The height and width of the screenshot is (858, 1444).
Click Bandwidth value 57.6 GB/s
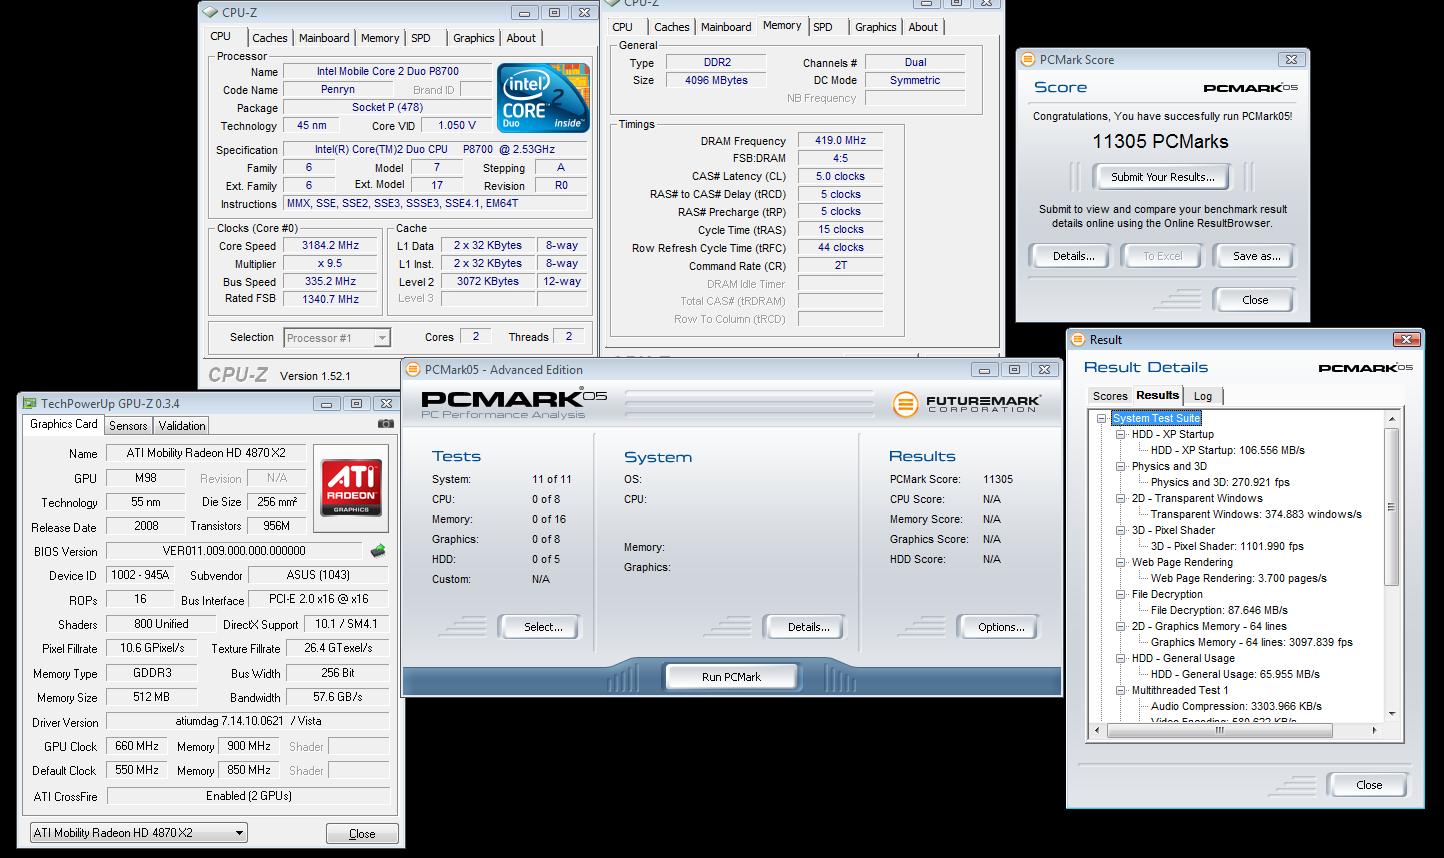pyautogui.click(x=337, y=697)
